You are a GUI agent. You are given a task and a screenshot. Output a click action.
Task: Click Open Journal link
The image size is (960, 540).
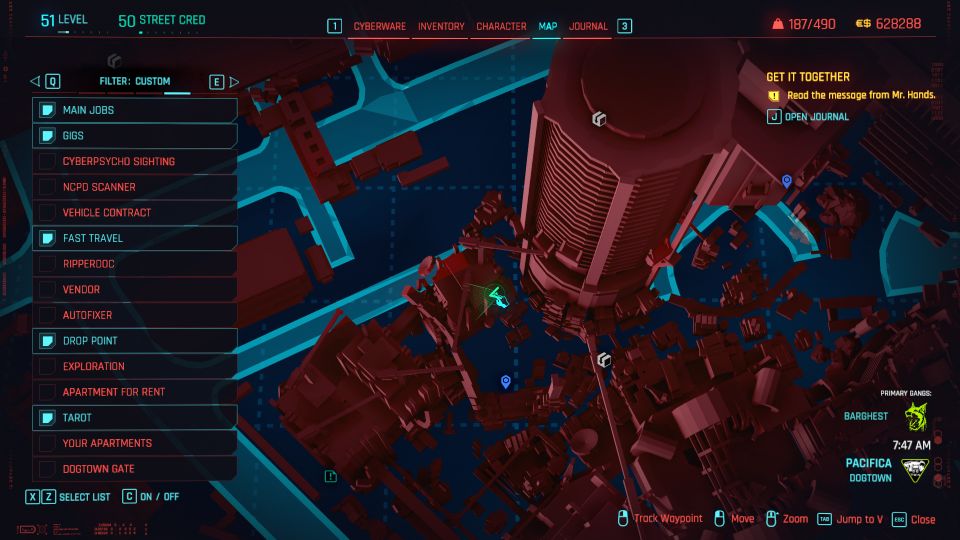(817, 117)
